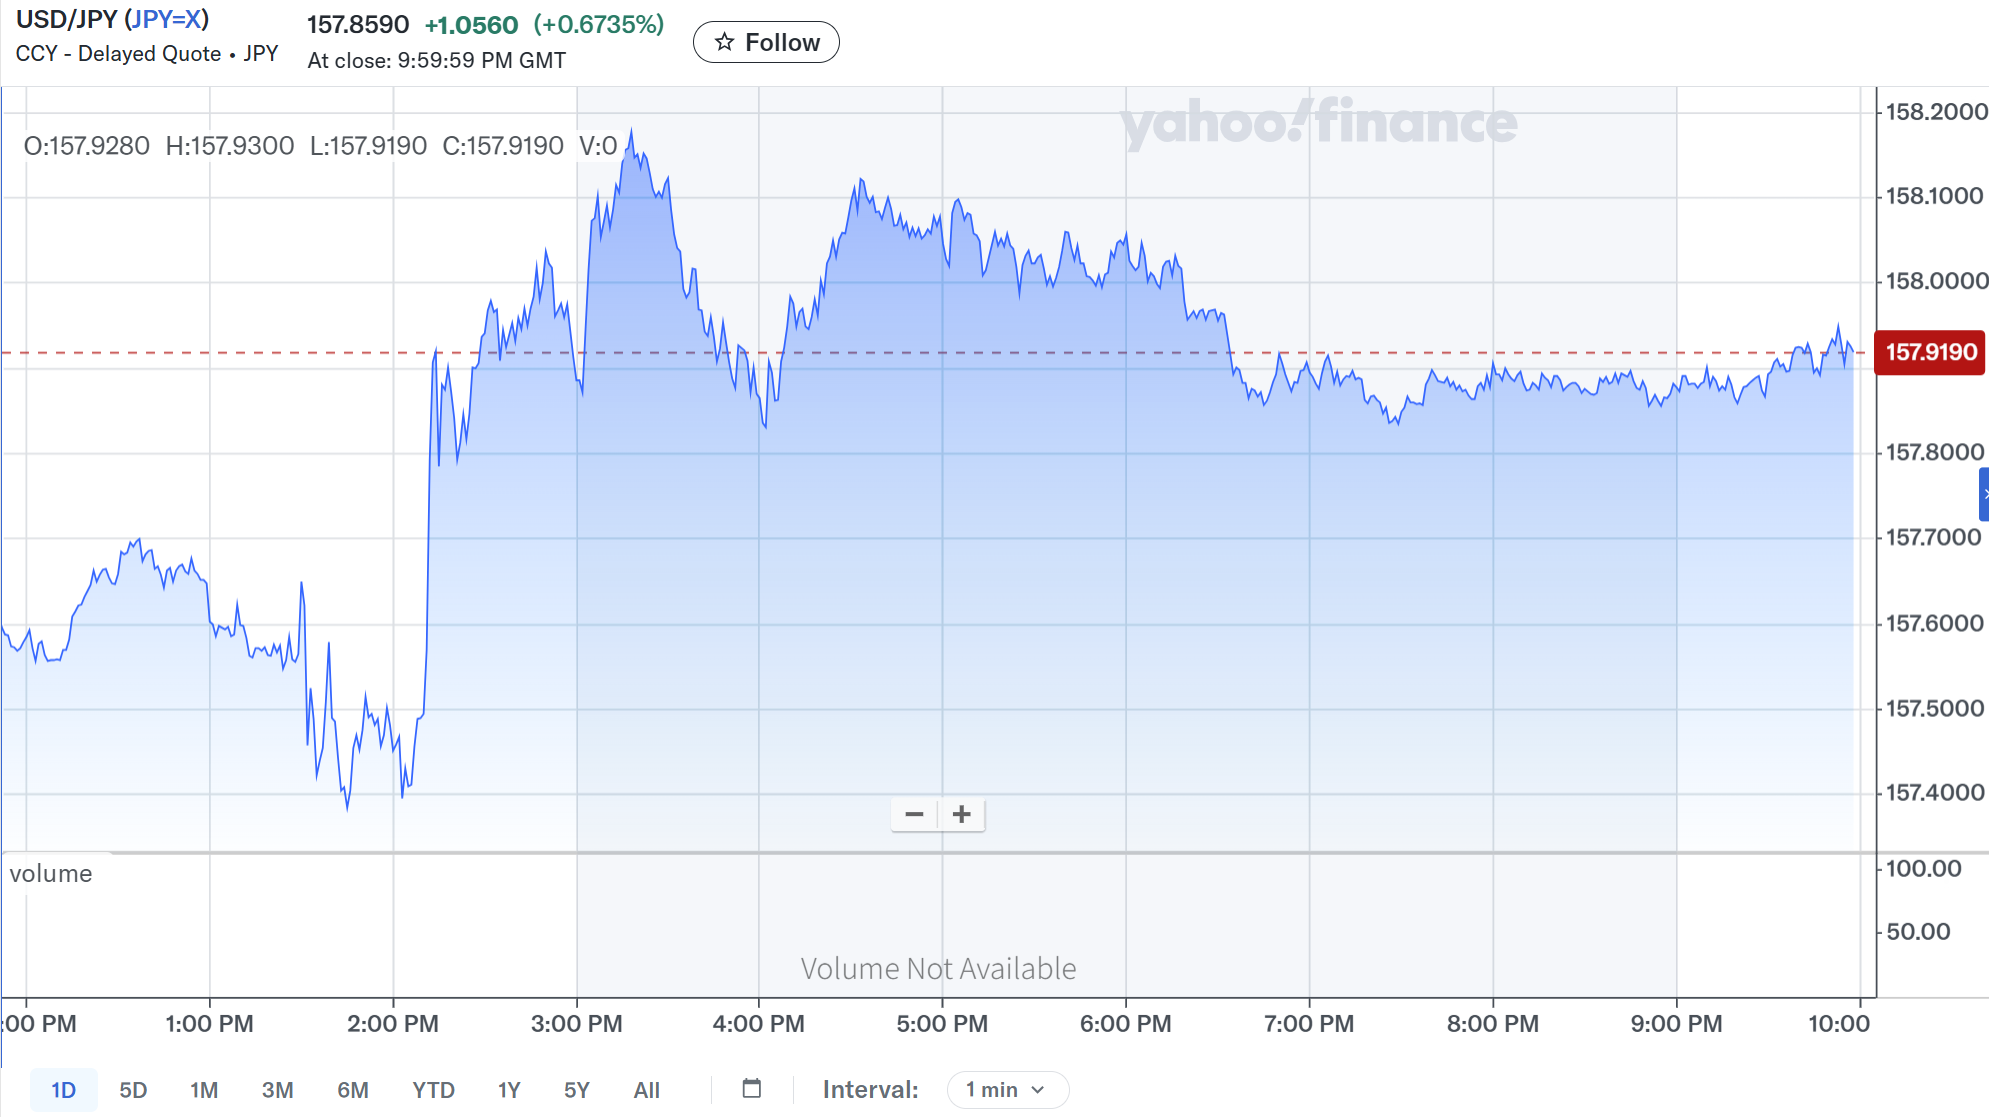The height and width of the screenshot is (1117, 1989).
Task: Switch to the 5D range
Action: (x=133, y=1089)
